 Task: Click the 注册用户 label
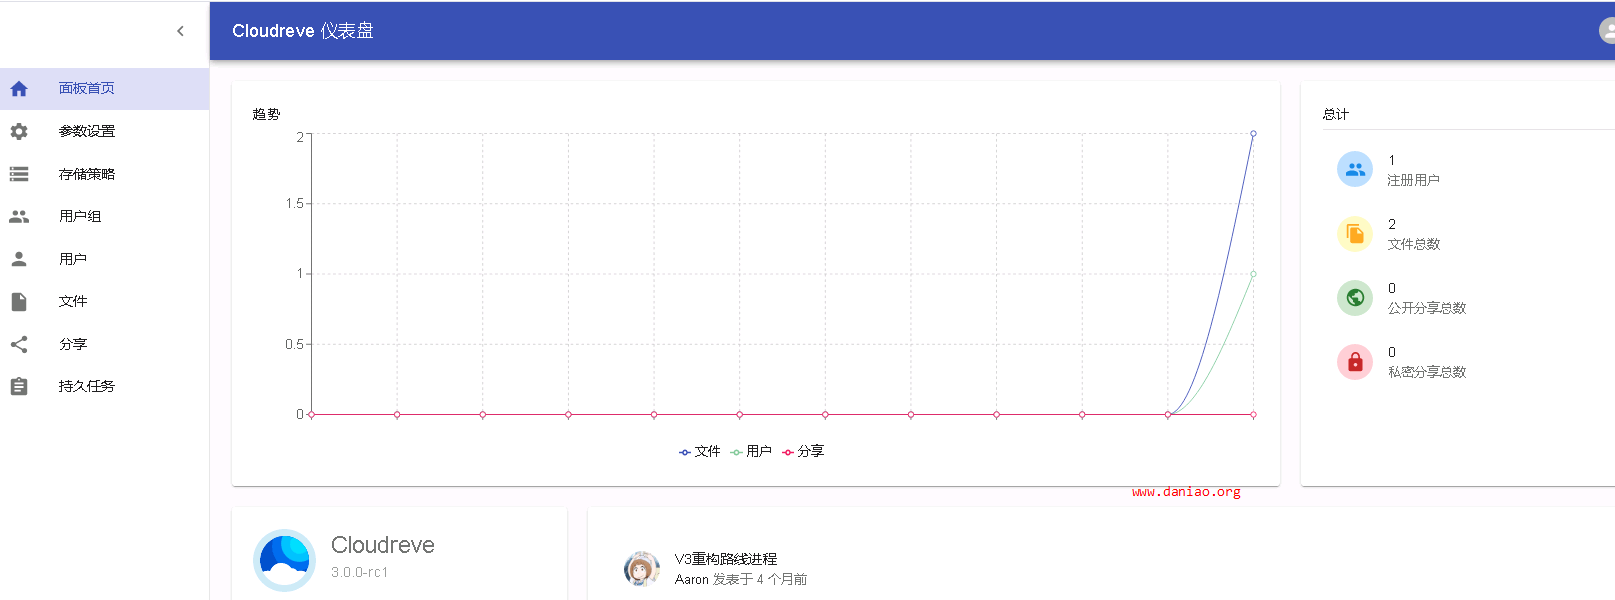[x=1413, y=180]
